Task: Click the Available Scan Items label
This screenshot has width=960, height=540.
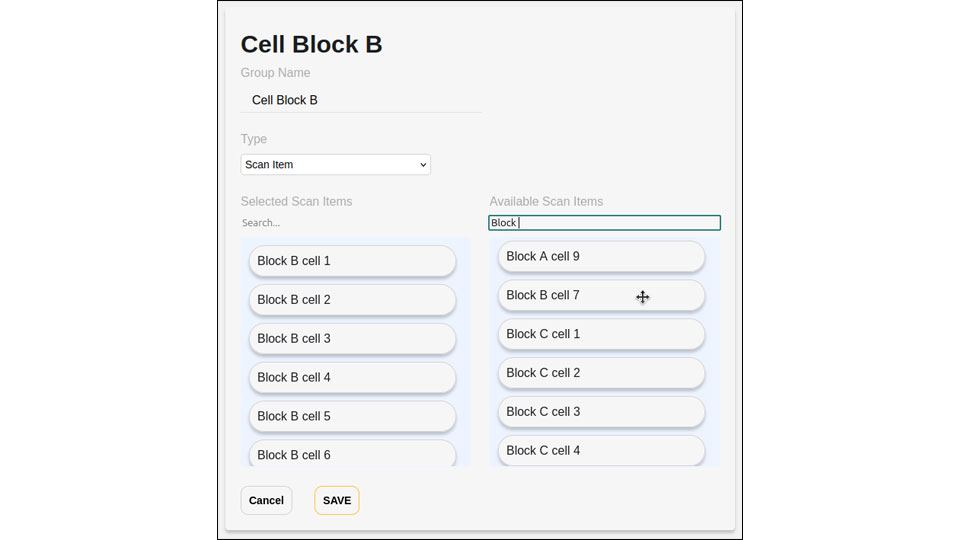Action: tap(546, 202)
